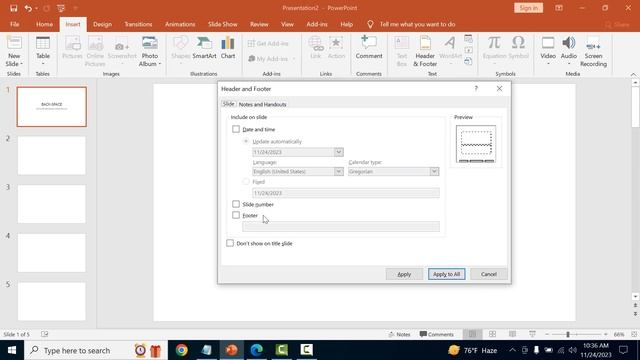Screen dimensions: 640x360
Task: Select the Fixed radio button
Action: (x=246, y=182)
